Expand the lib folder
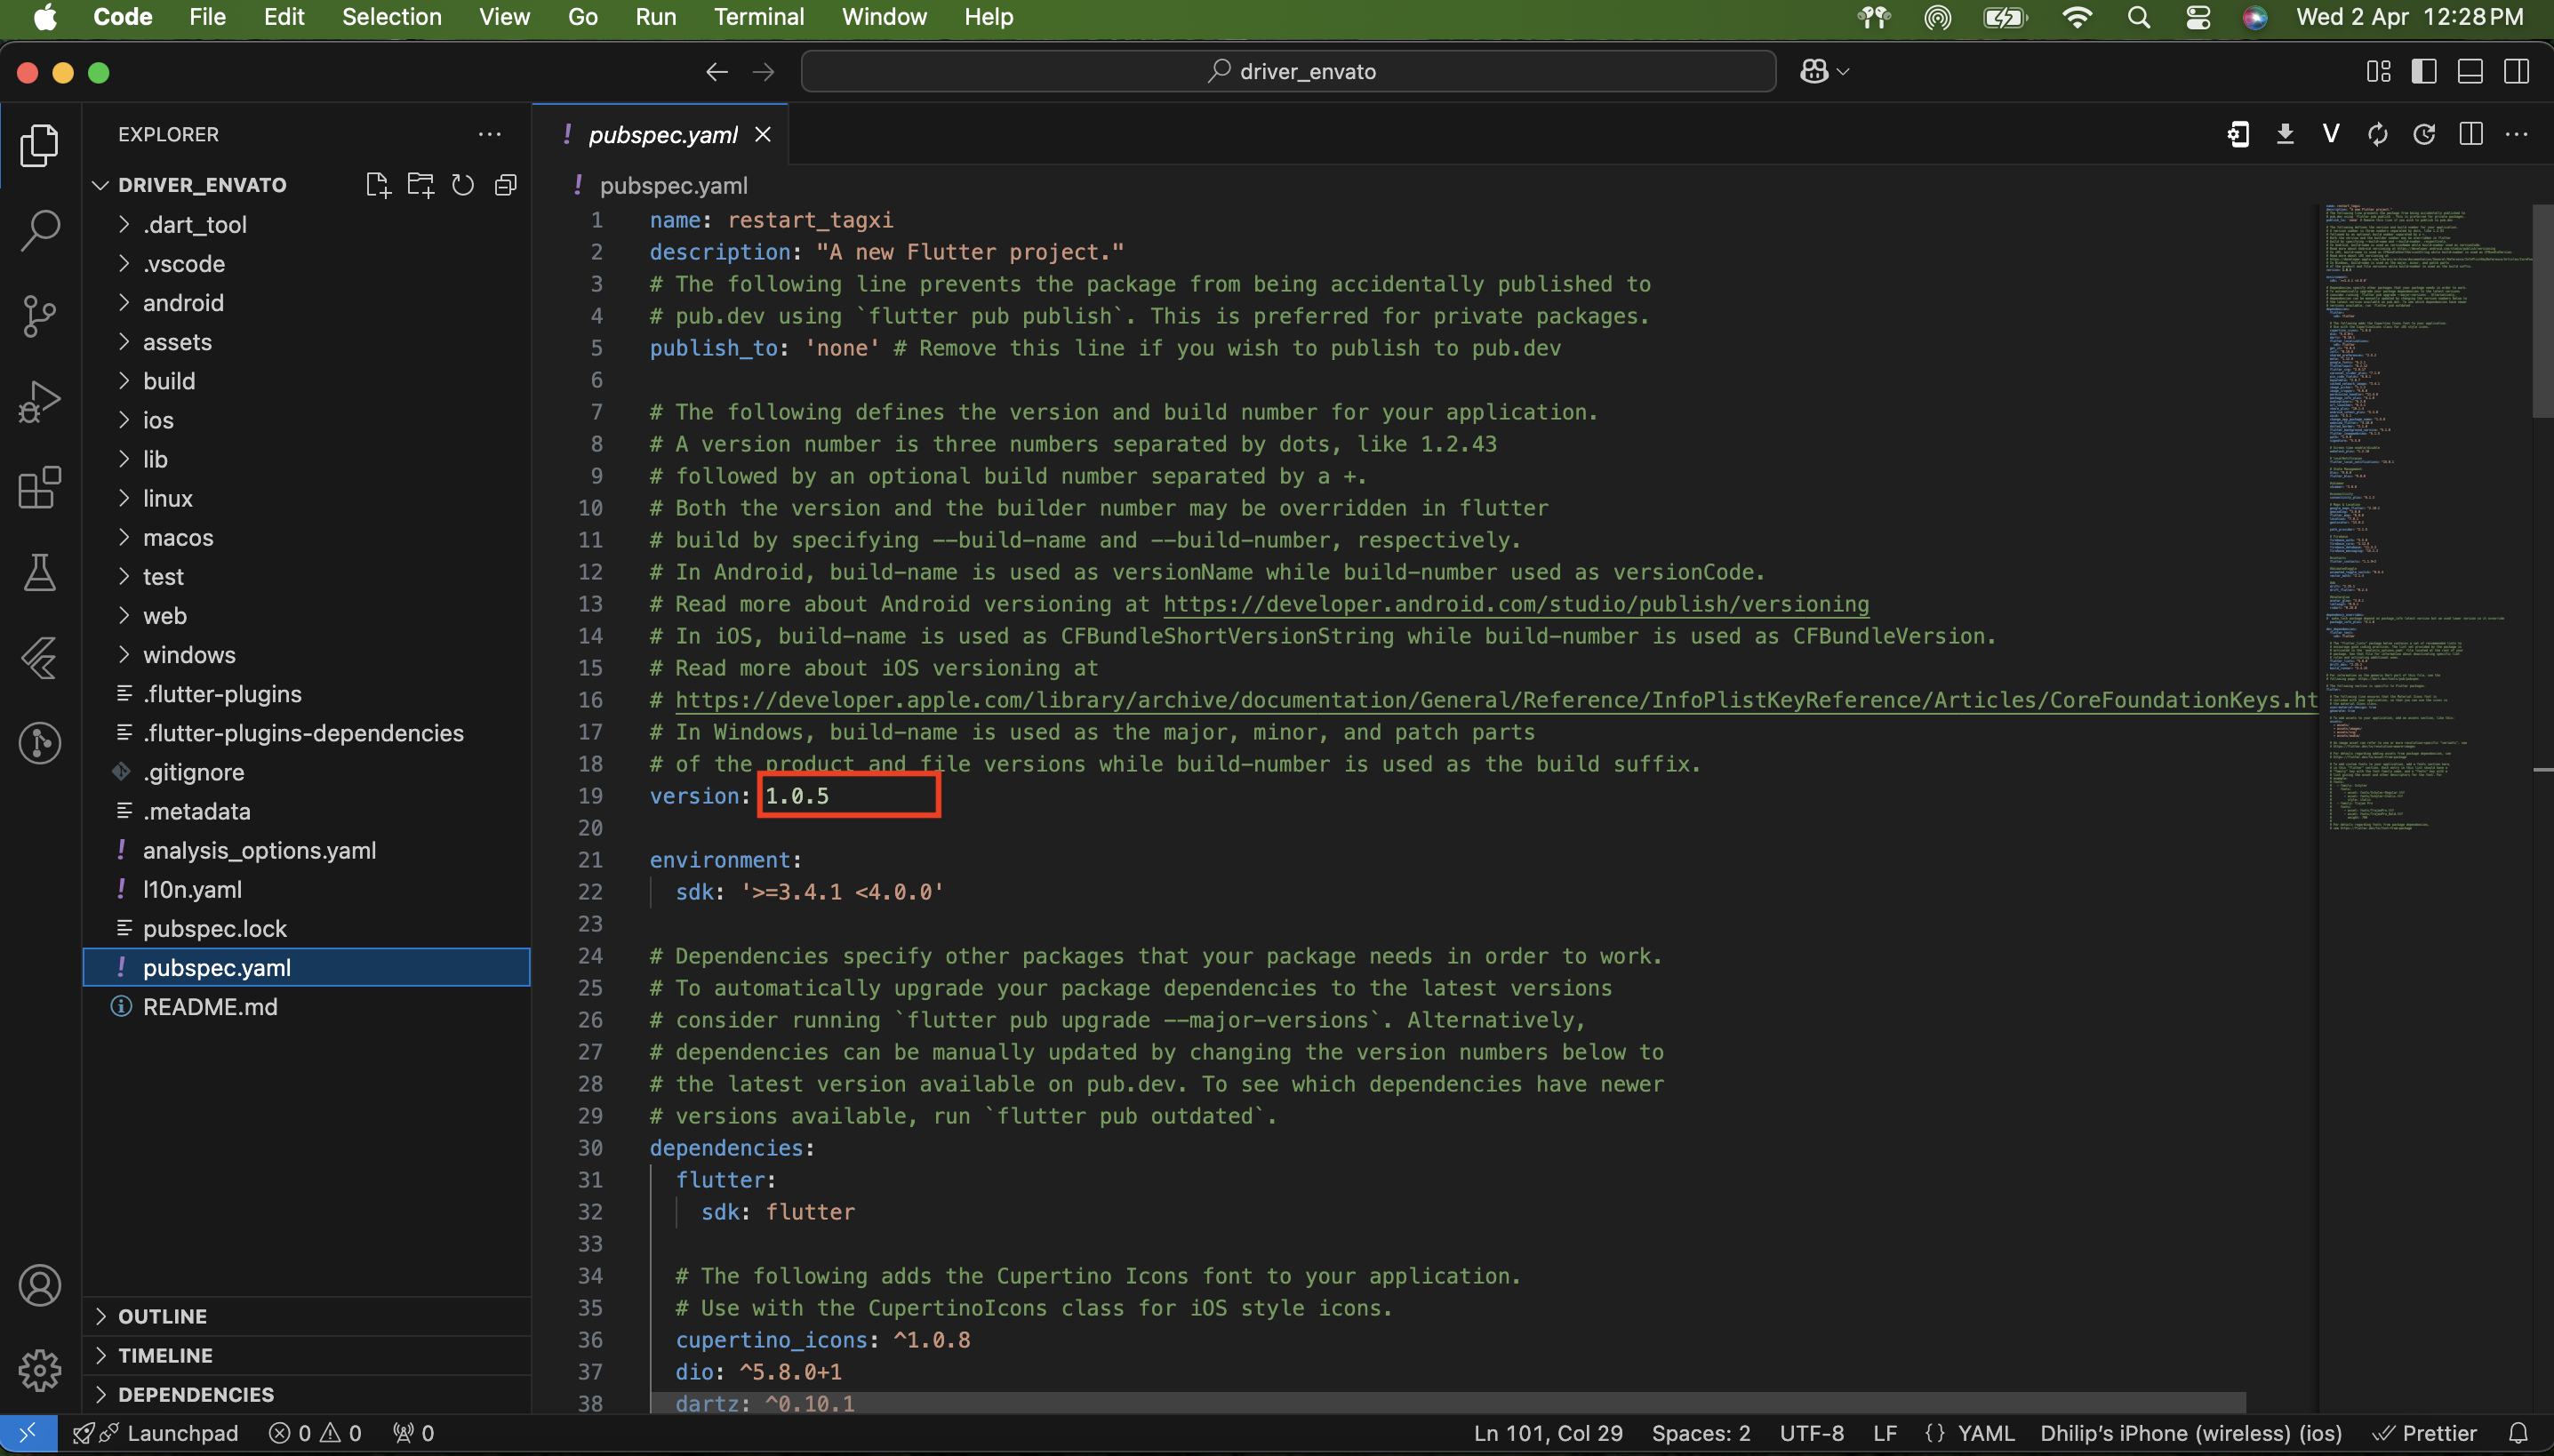This screenshot has width=2554, height=1456. point(155,459)
